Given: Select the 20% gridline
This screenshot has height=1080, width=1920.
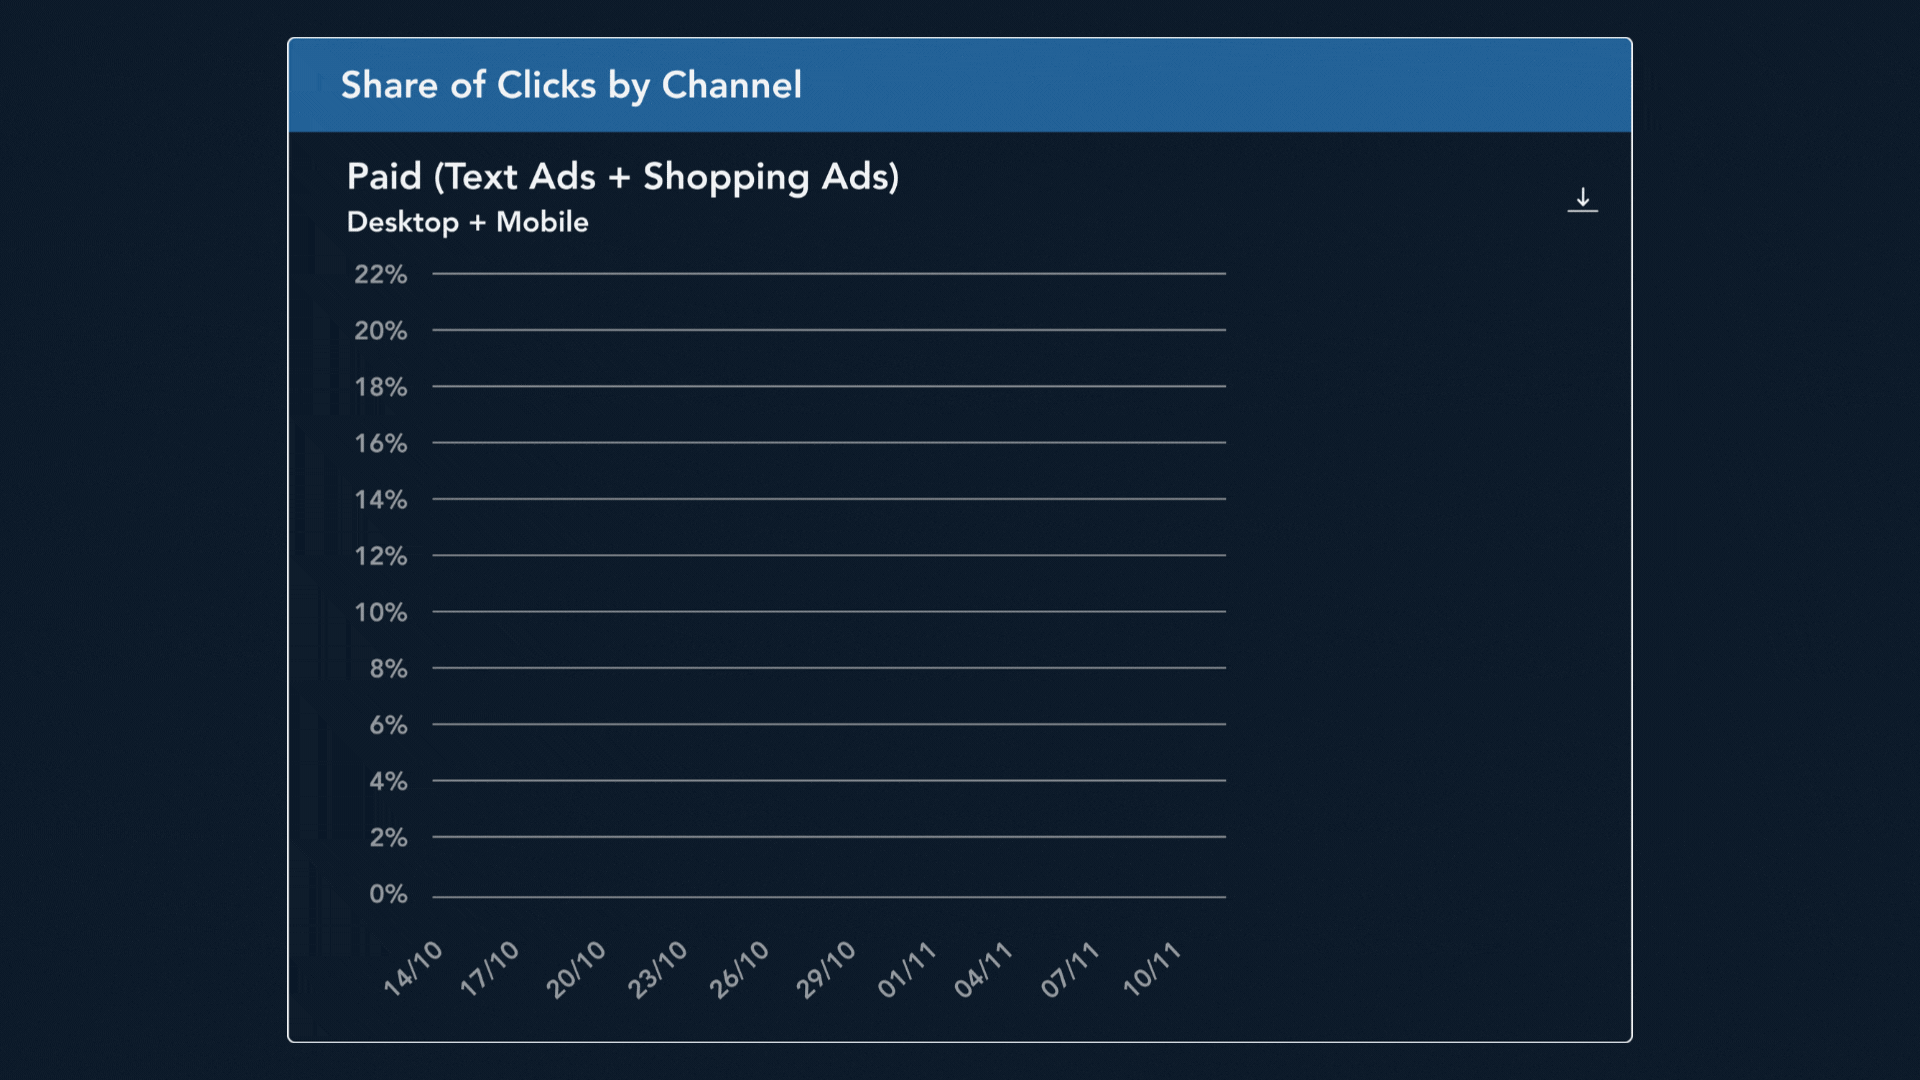Looking at the screenshot, I should (x=830, y=330).
